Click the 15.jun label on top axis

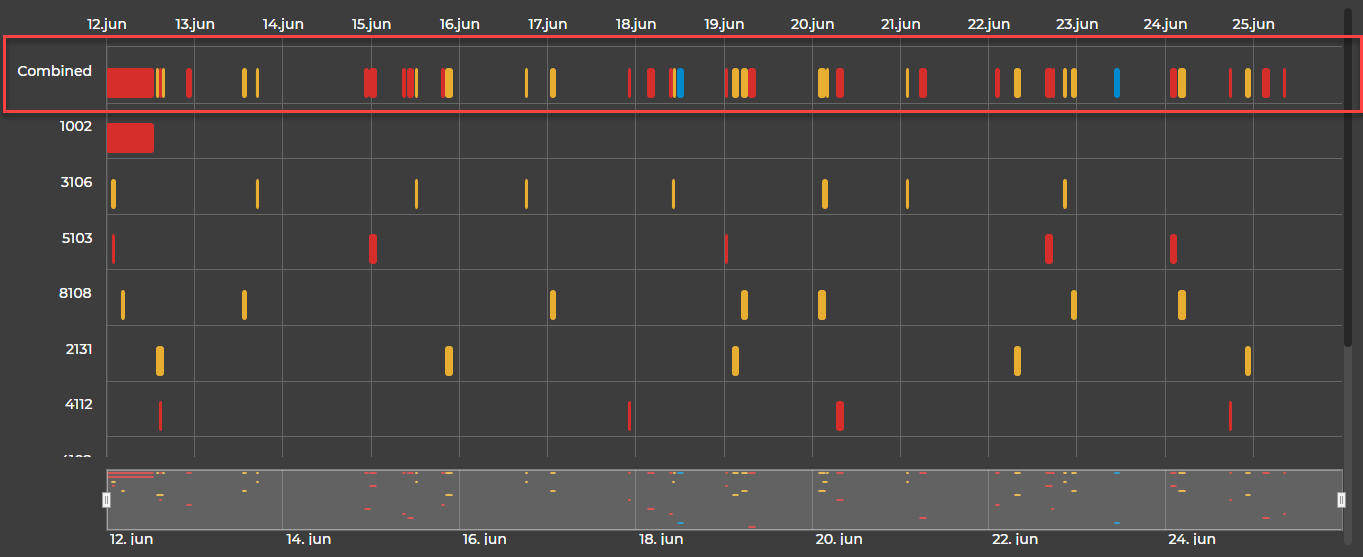tap(371, 24)
